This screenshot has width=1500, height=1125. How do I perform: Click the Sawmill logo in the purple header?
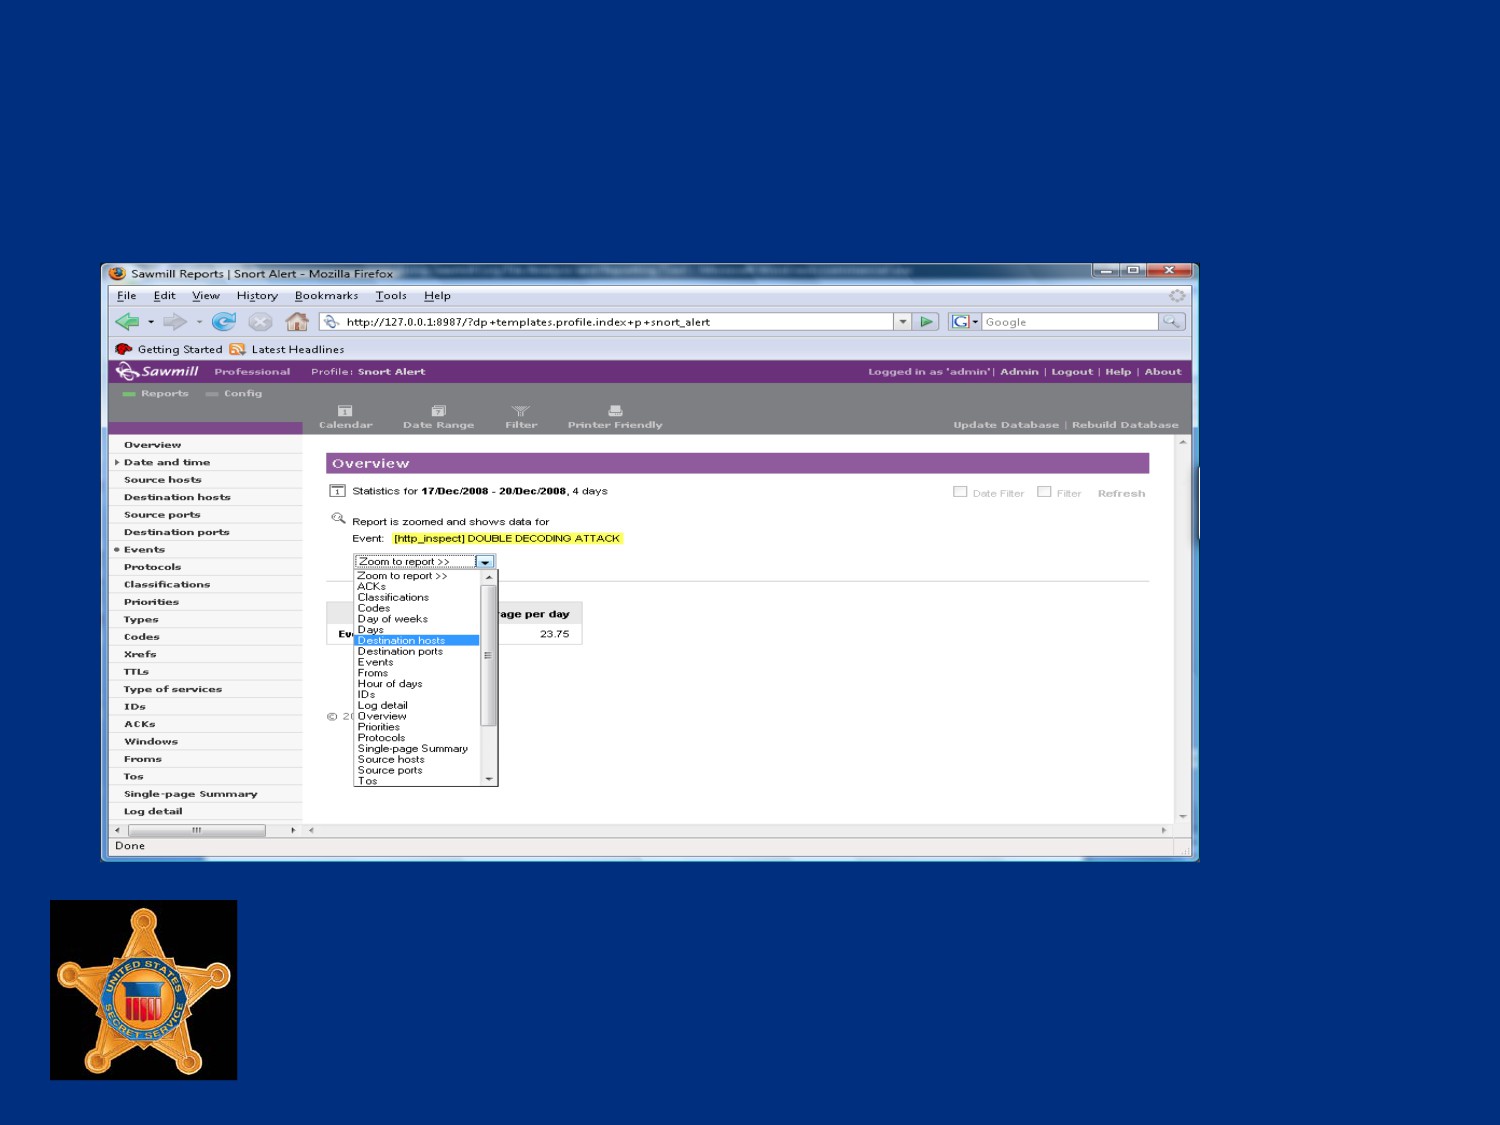158,372
